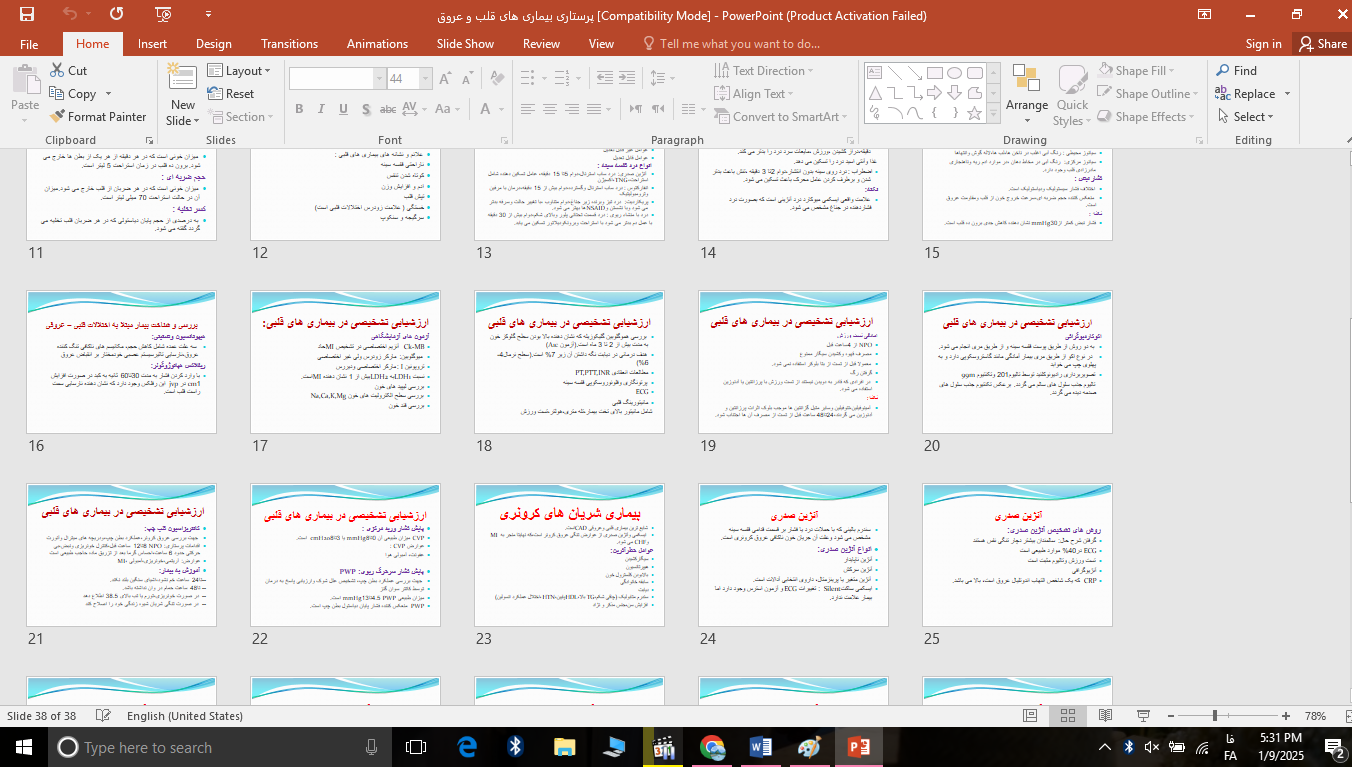
Task: Toggle Slide Sorter view button in status bar
Action: (x=1068, y=716)
